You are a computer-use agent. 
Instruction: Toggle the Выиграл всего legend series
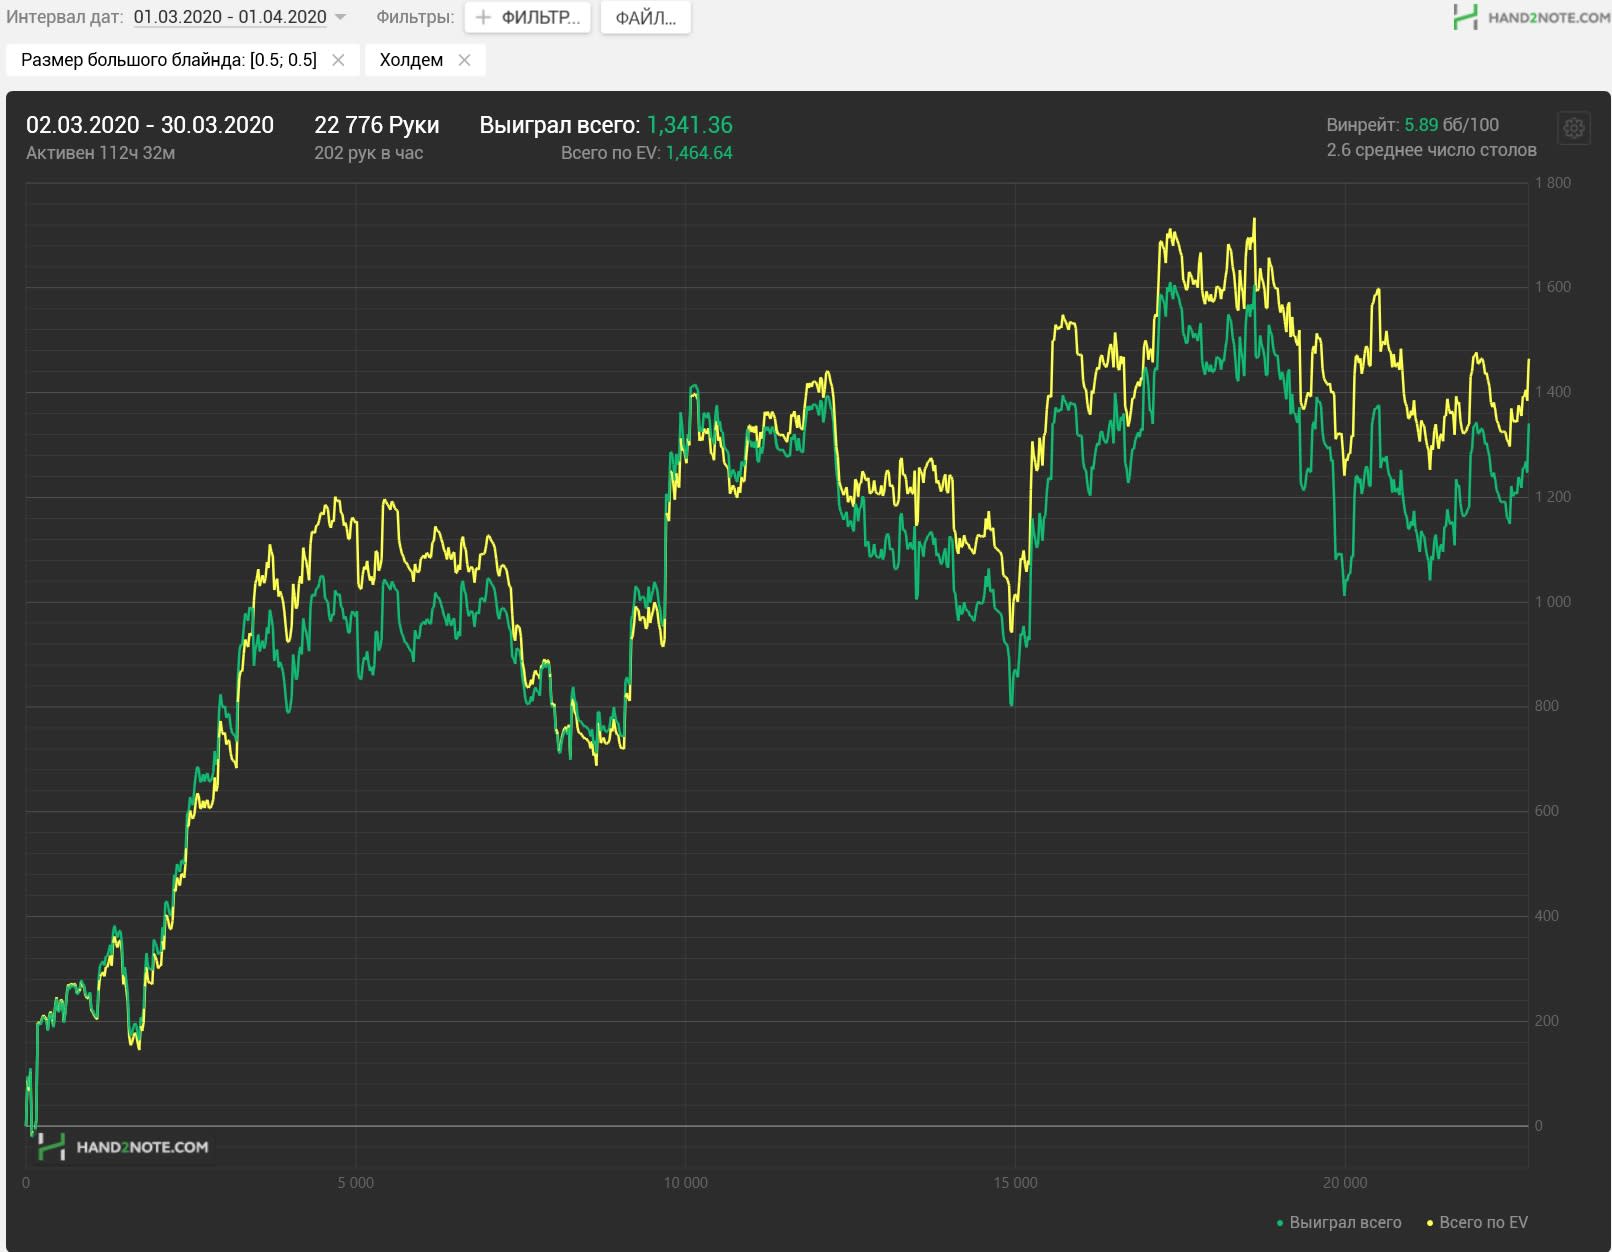(x=1338, y=1222)
